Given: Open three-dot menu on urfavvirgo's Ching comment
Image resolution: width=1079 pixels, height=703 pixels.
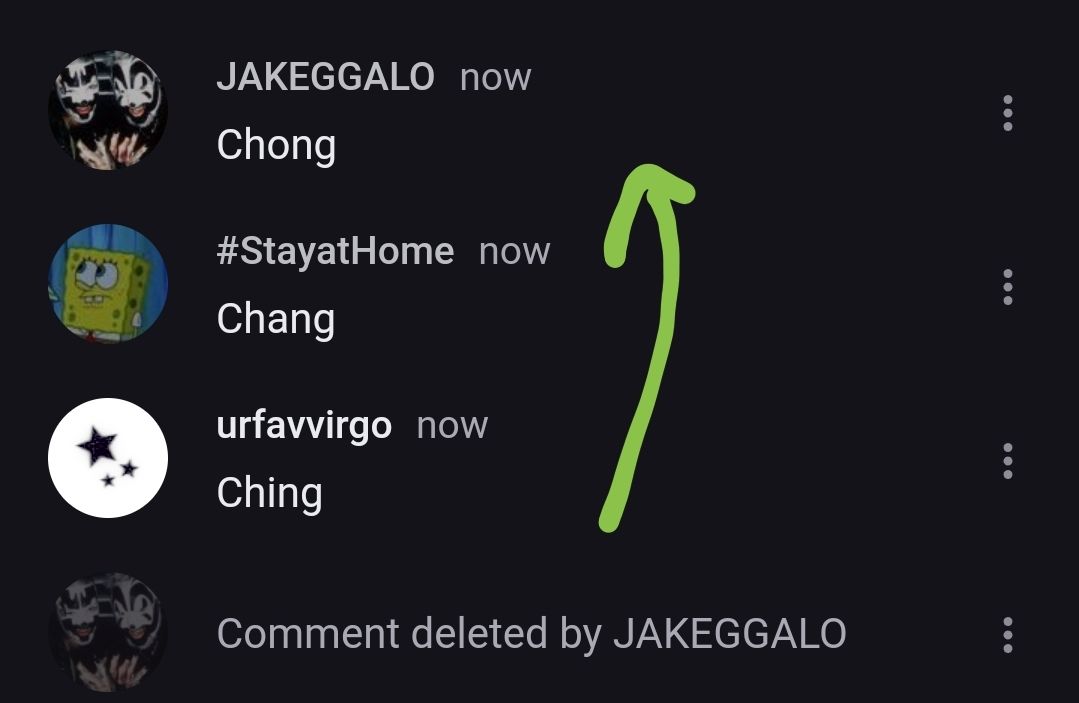Looking at the screenshot, I should click(1007, 461).
